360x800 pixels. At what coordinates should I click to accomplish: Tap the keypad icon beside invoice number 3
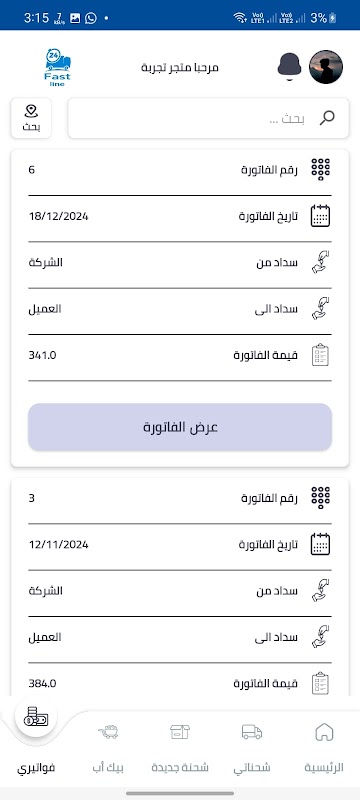pyautogui.click(x=321, y=497)
